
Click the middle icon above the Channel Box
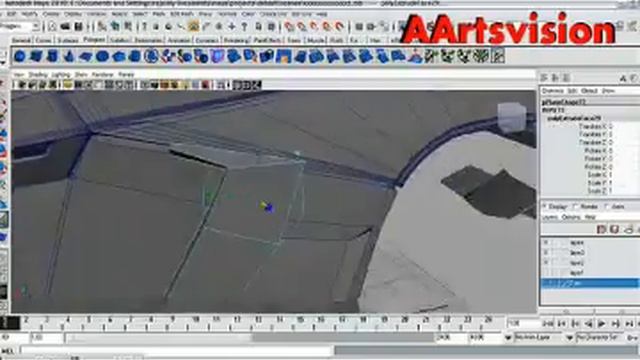coord(555,78)
